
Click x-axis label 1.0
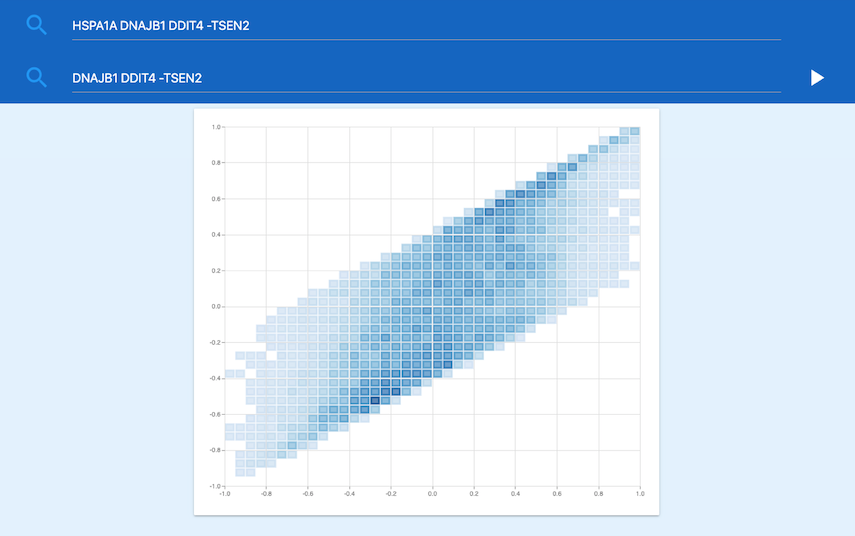(640, 494)
